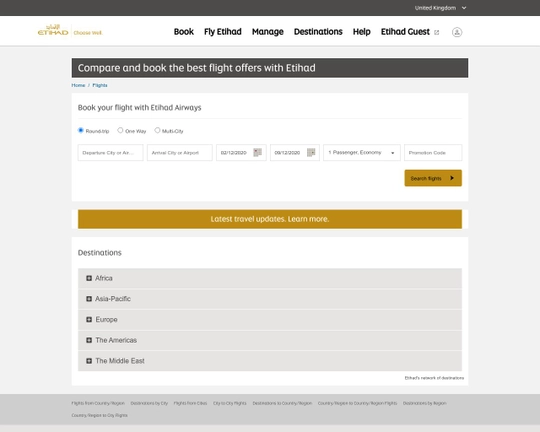Open the user profile icon
Viewport: 540px width, 432px height.
(x=457, y=32)
